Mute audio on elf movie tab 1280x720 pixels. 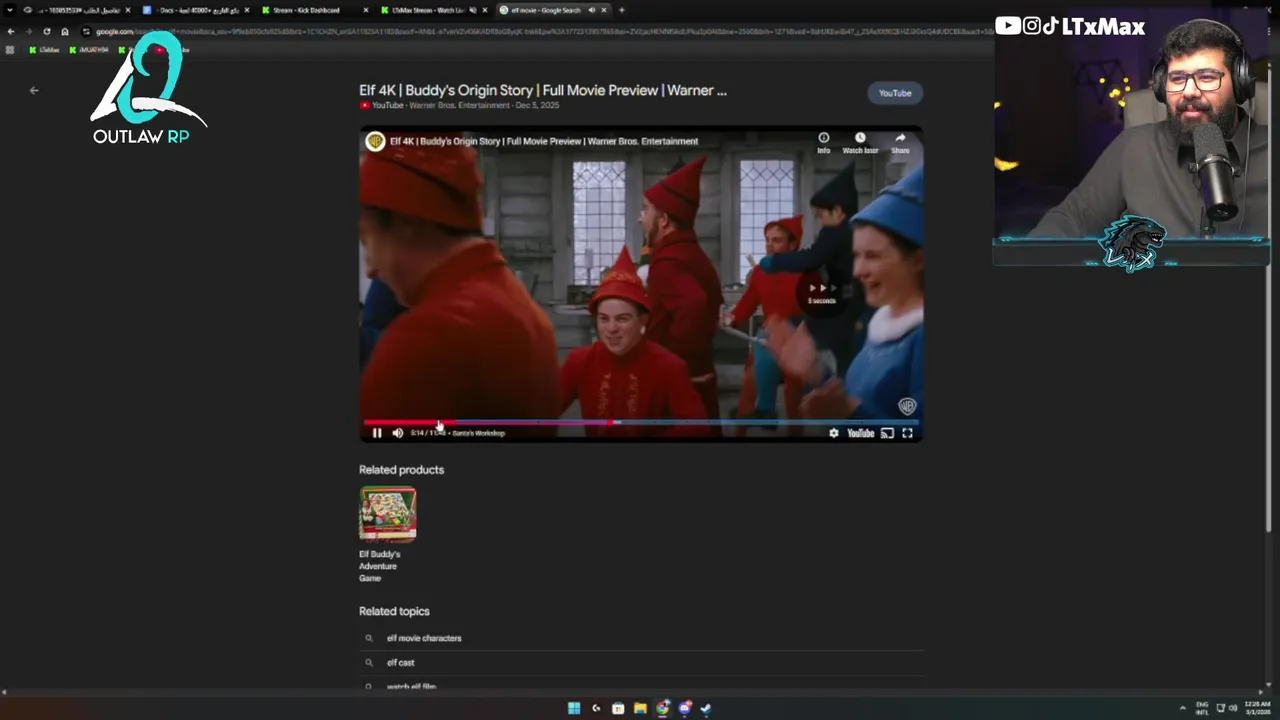click(592, 10)
